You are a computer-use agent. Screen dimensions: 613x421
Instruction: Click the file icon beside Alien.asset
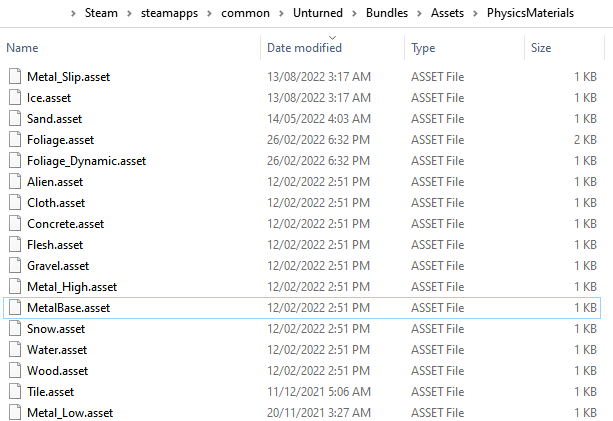point(15,181)
